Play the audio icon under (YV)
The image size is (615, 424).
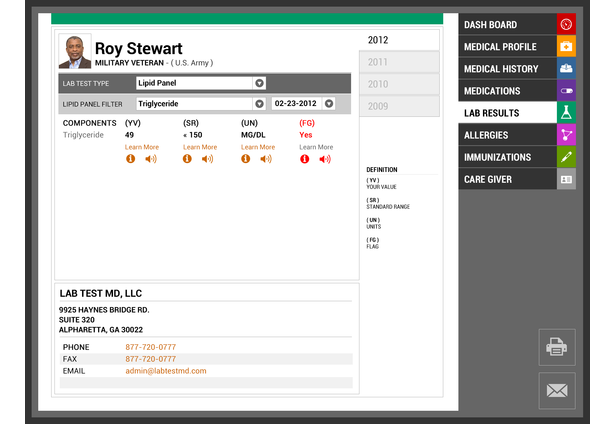click(151, 159)
